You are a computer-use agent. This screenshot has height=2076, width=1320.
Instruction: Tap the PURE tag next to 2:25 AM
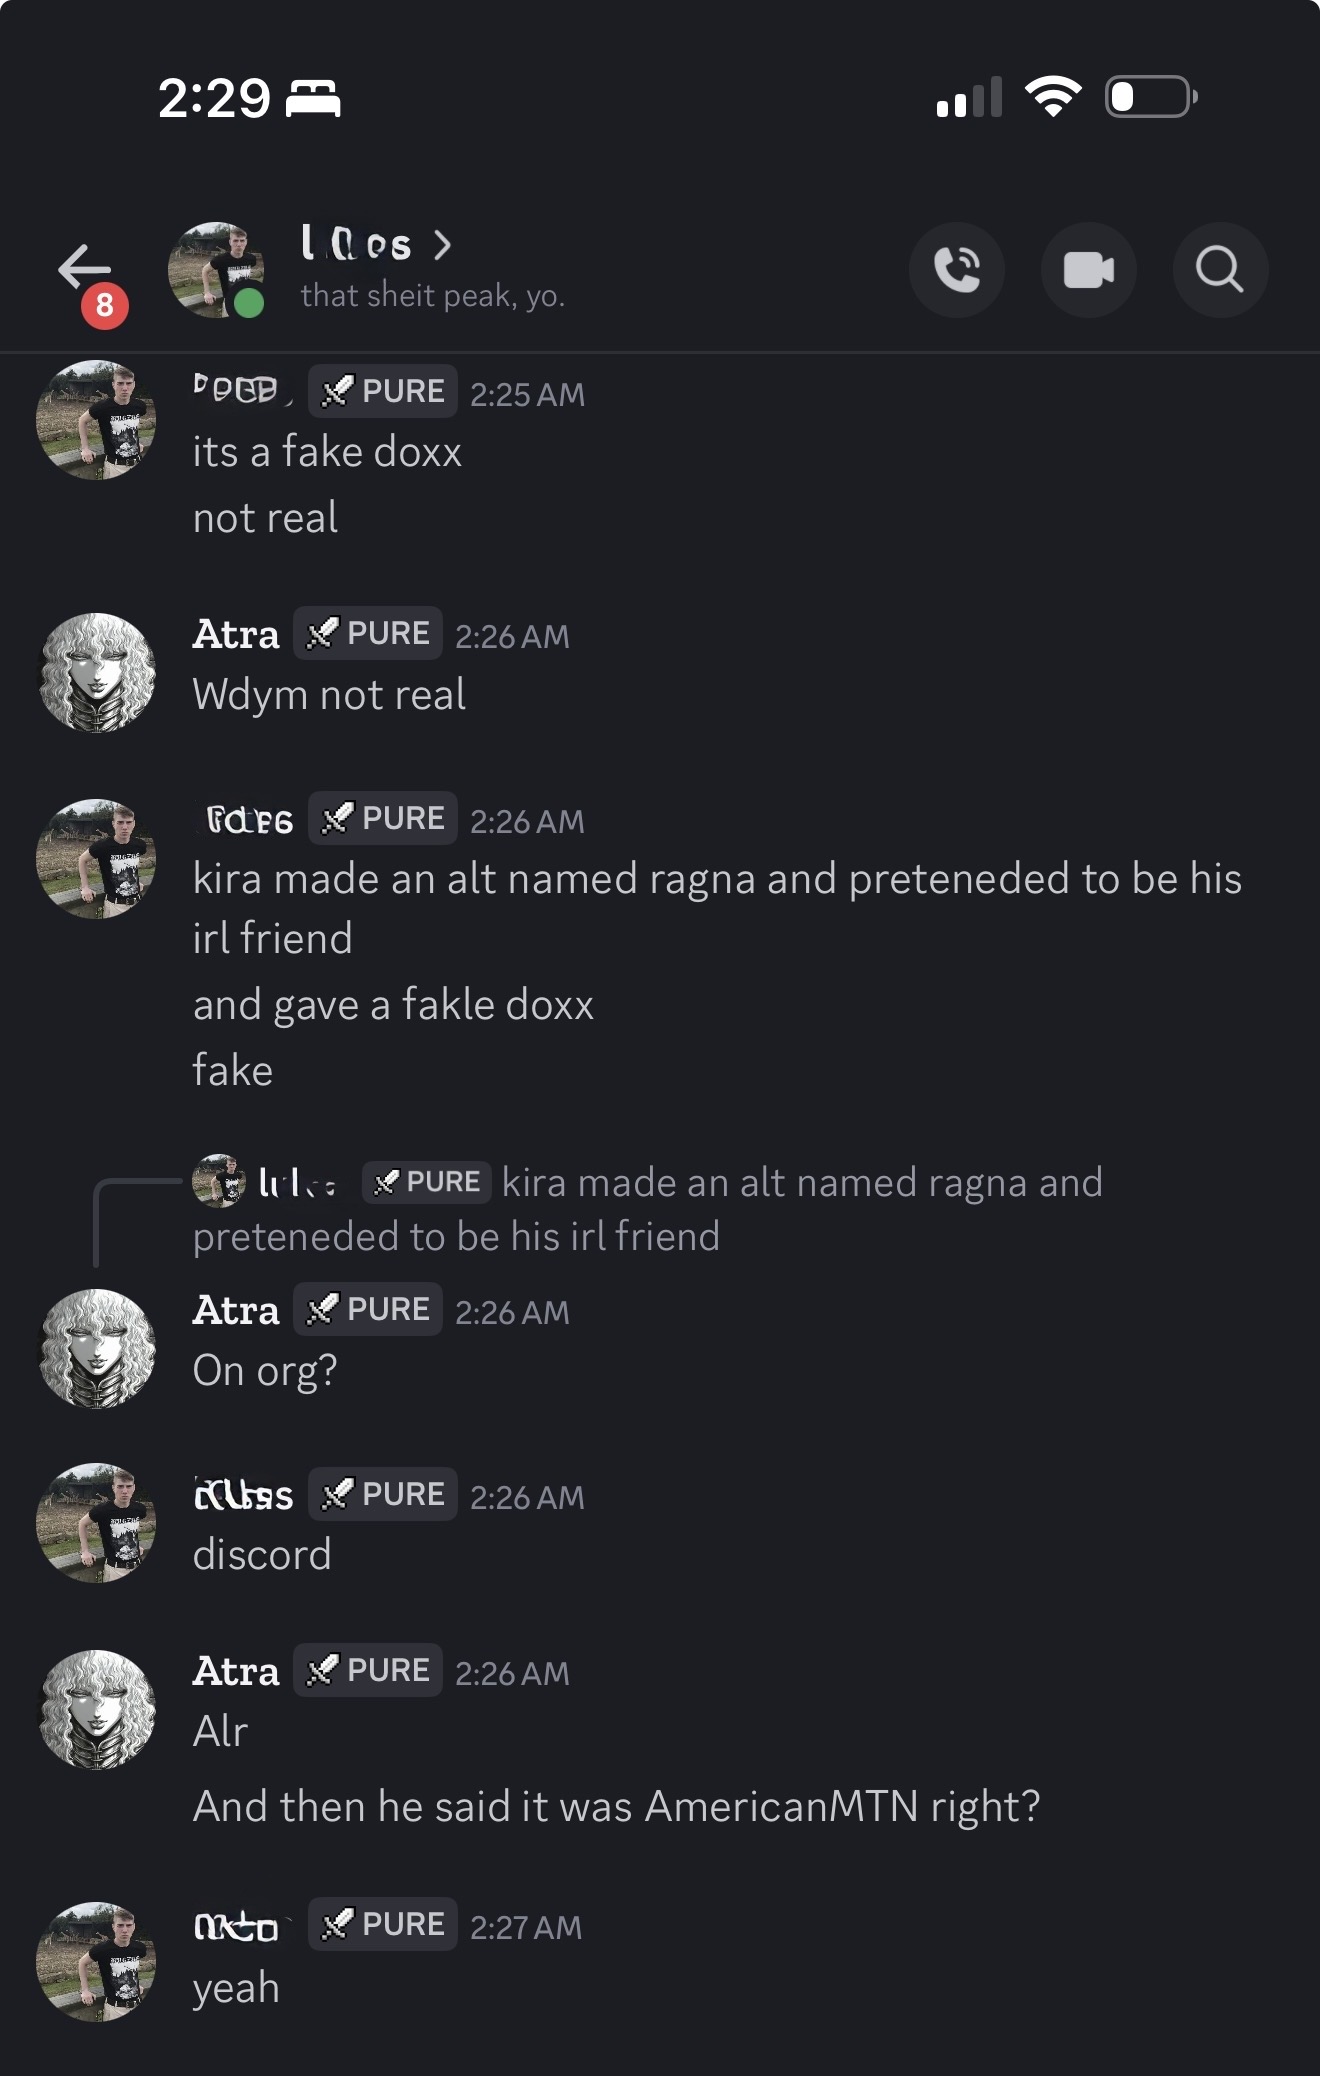tap(383, 391)
